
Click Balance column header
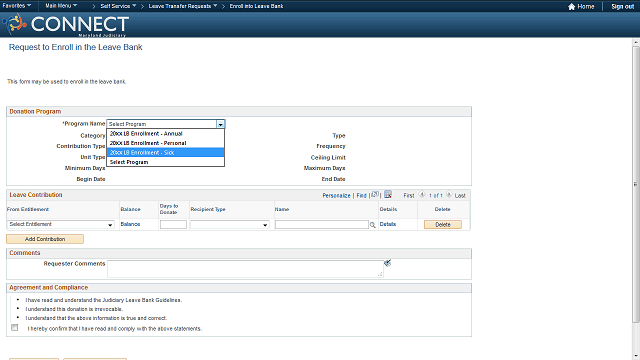[130, 209]
